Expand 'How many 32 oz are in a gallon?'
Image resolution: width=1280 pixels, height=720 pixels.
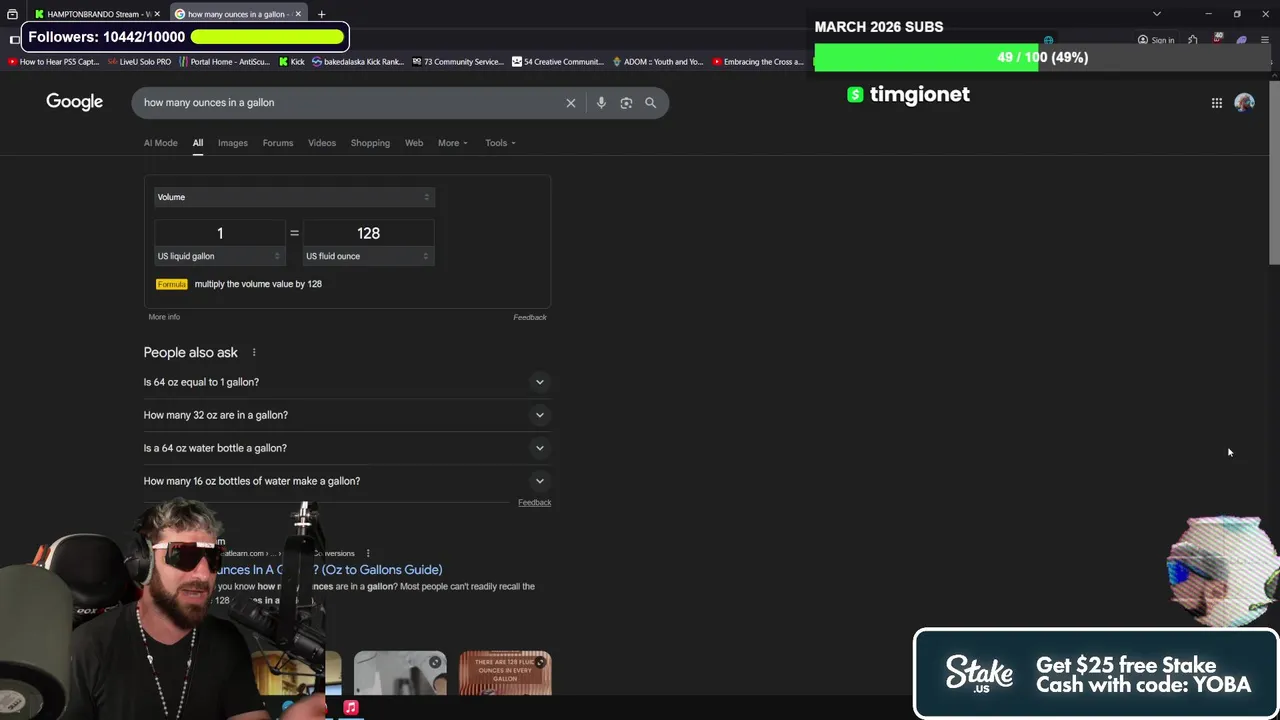tap(347, 415)
